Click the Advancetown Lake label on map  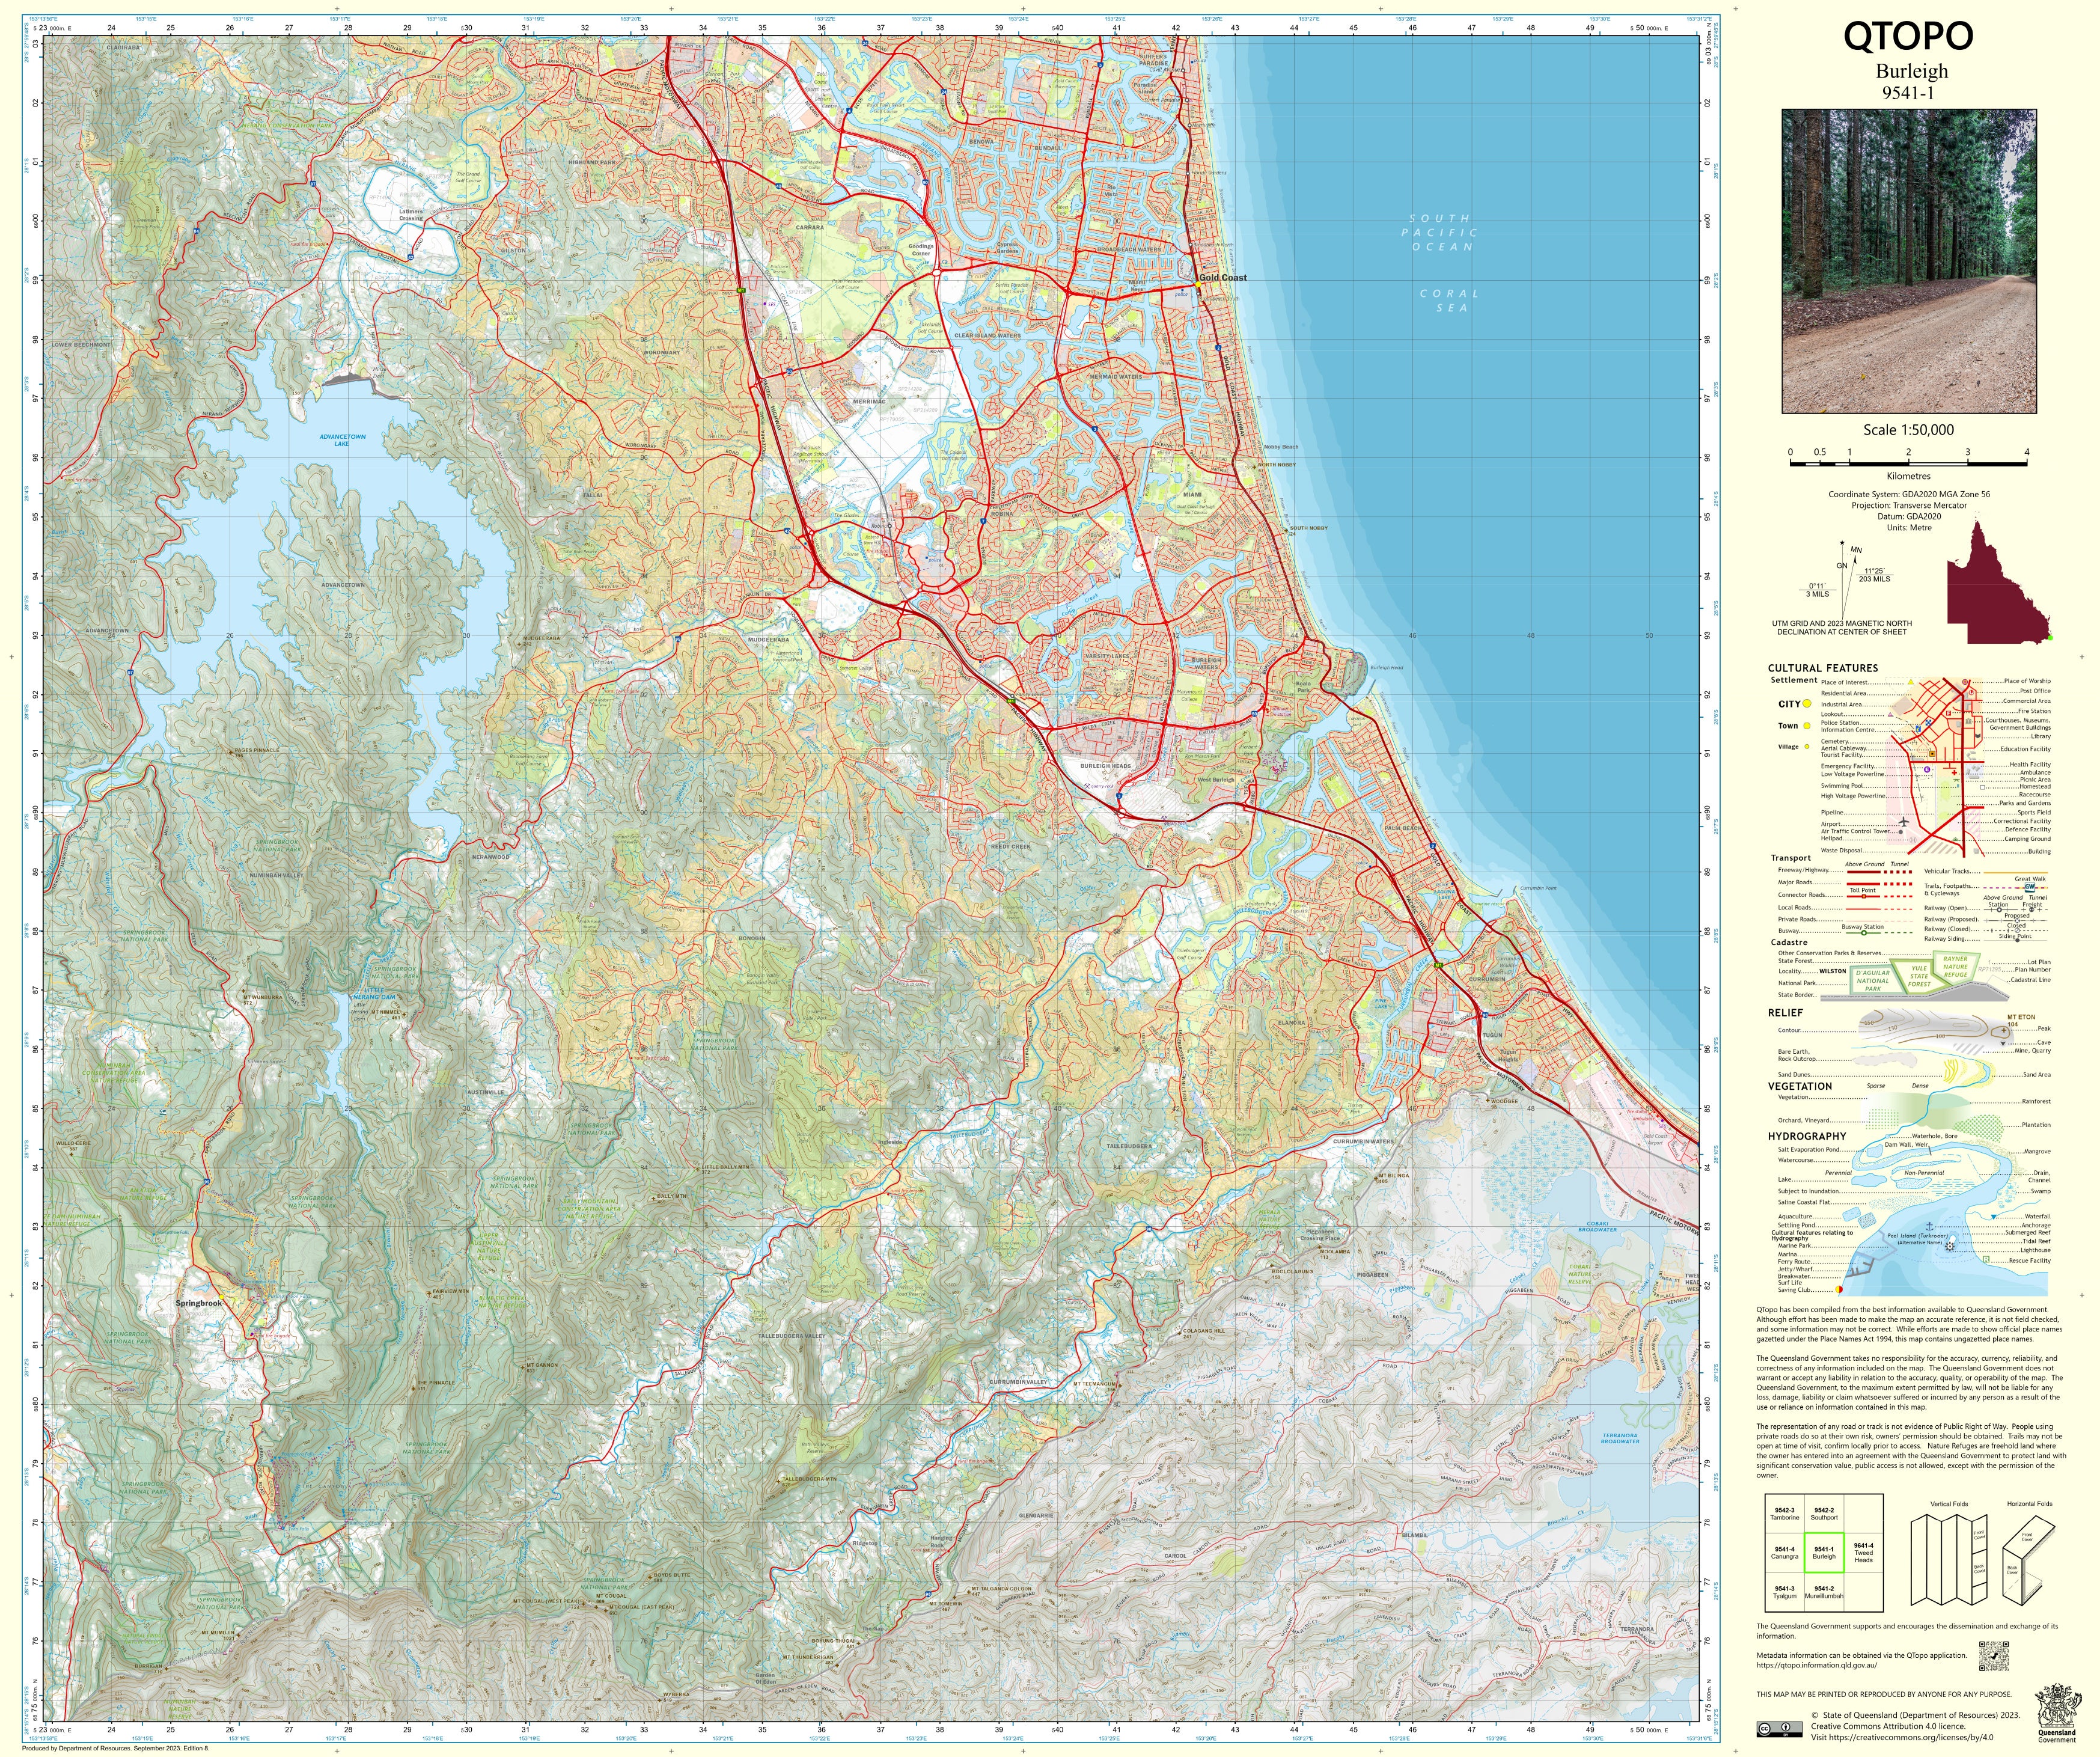click(343, 440)
